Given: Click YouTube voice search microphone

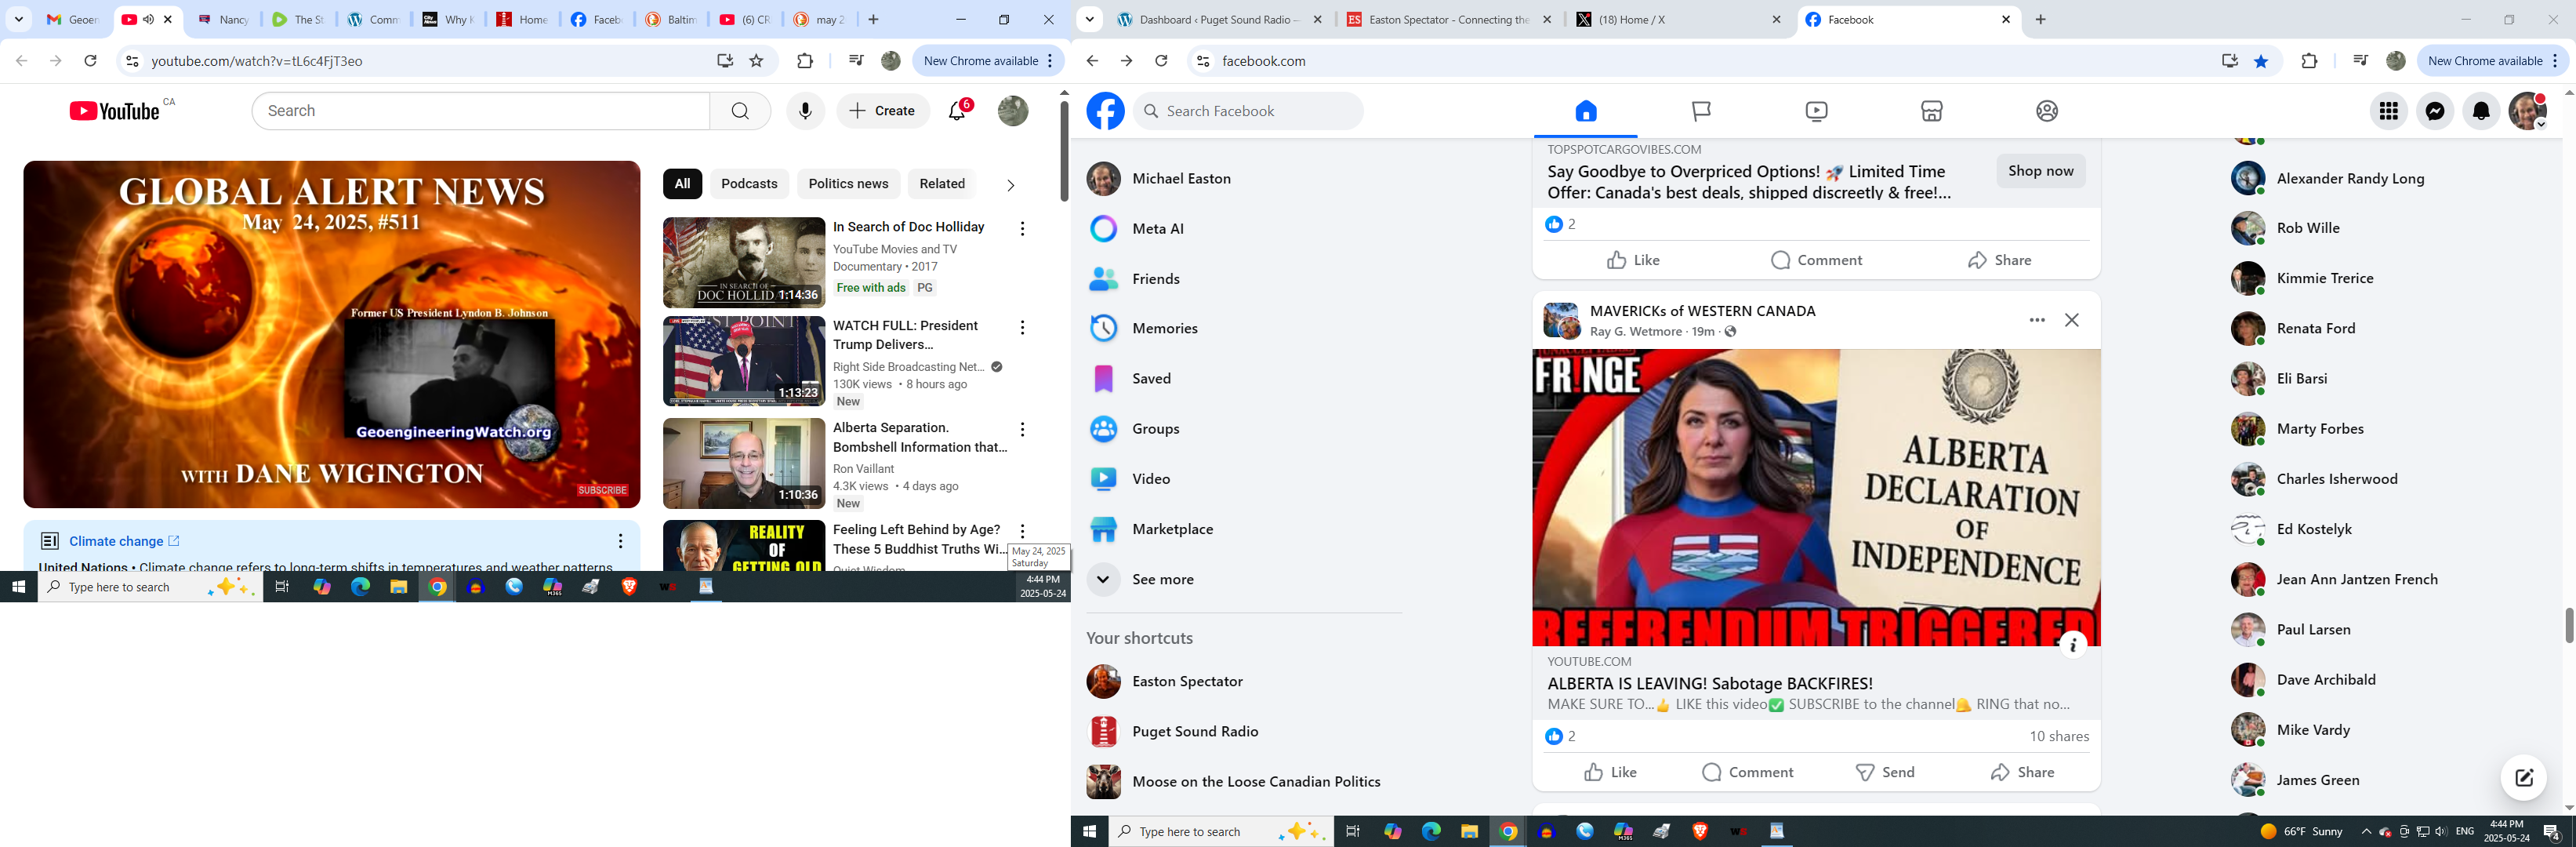Looking at the screenshot, I should pos(805,111).
